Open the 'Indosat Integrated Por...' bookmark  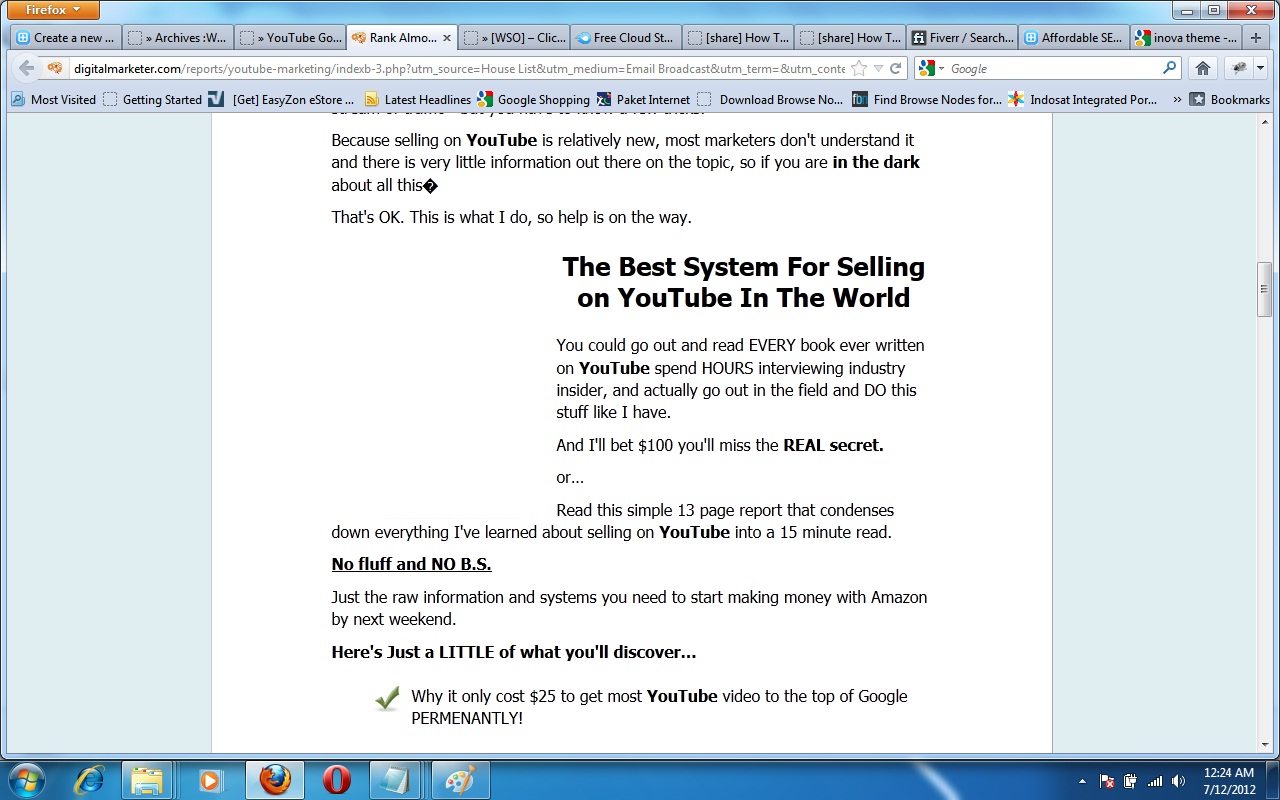(1083, 99)
